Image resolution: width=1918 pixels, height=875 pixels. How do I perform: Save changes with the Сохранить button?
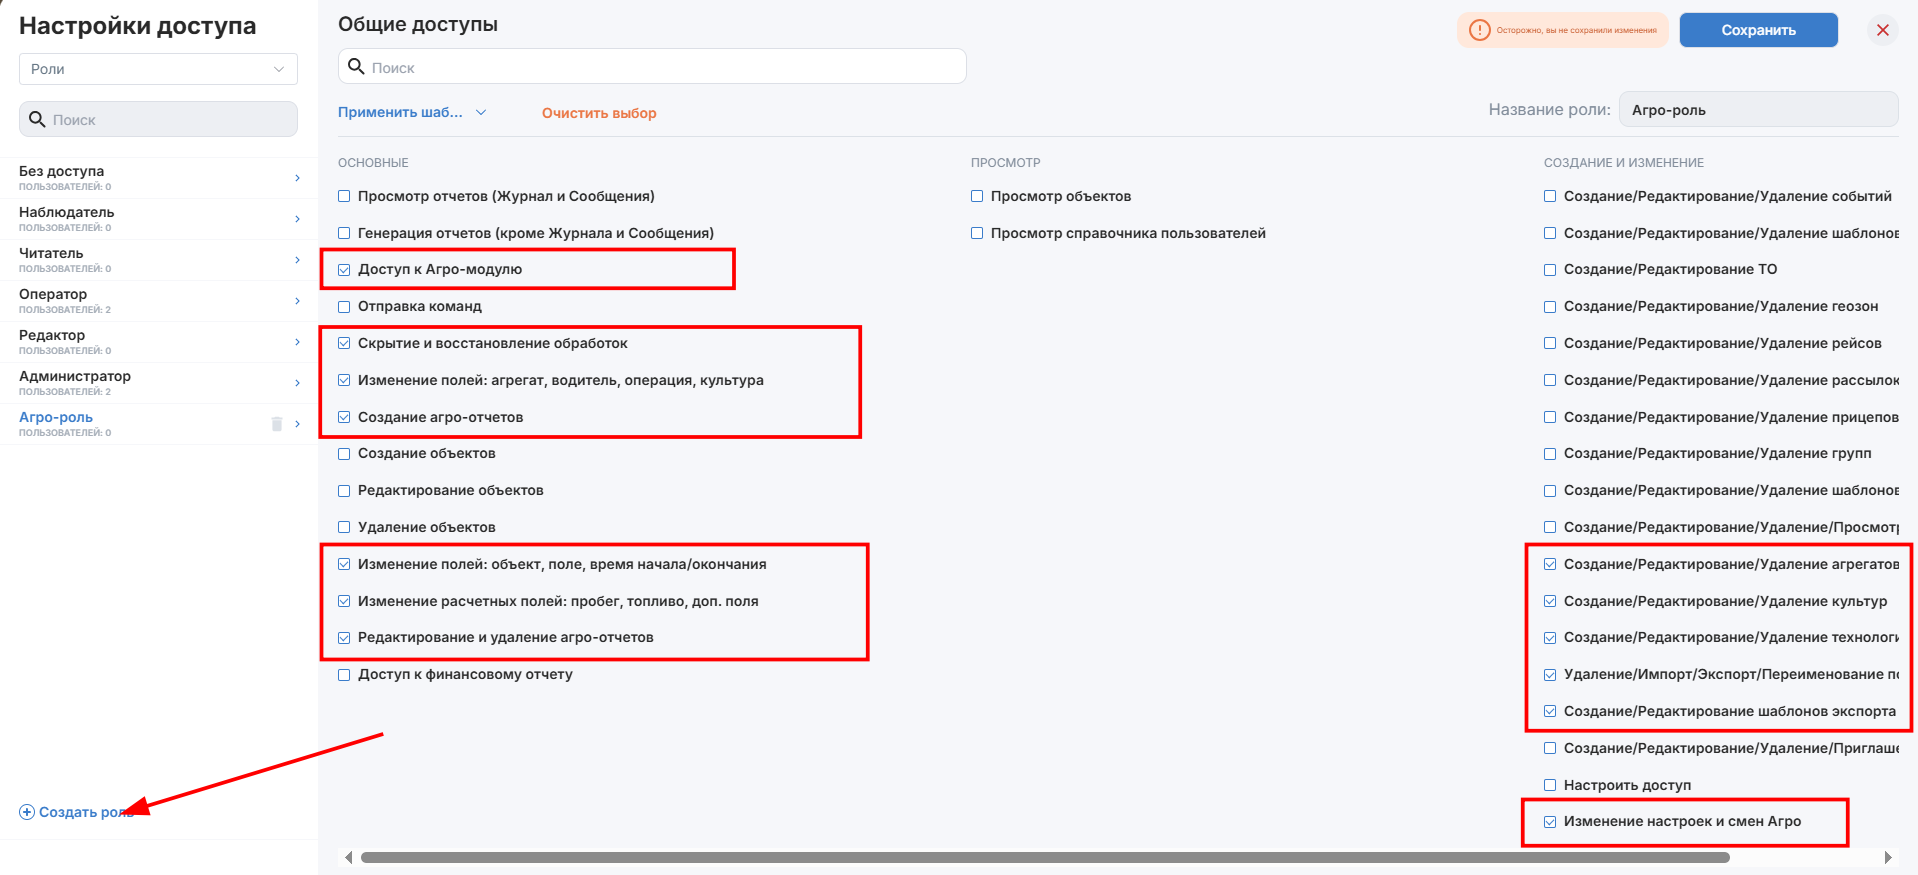point(1758,30)
